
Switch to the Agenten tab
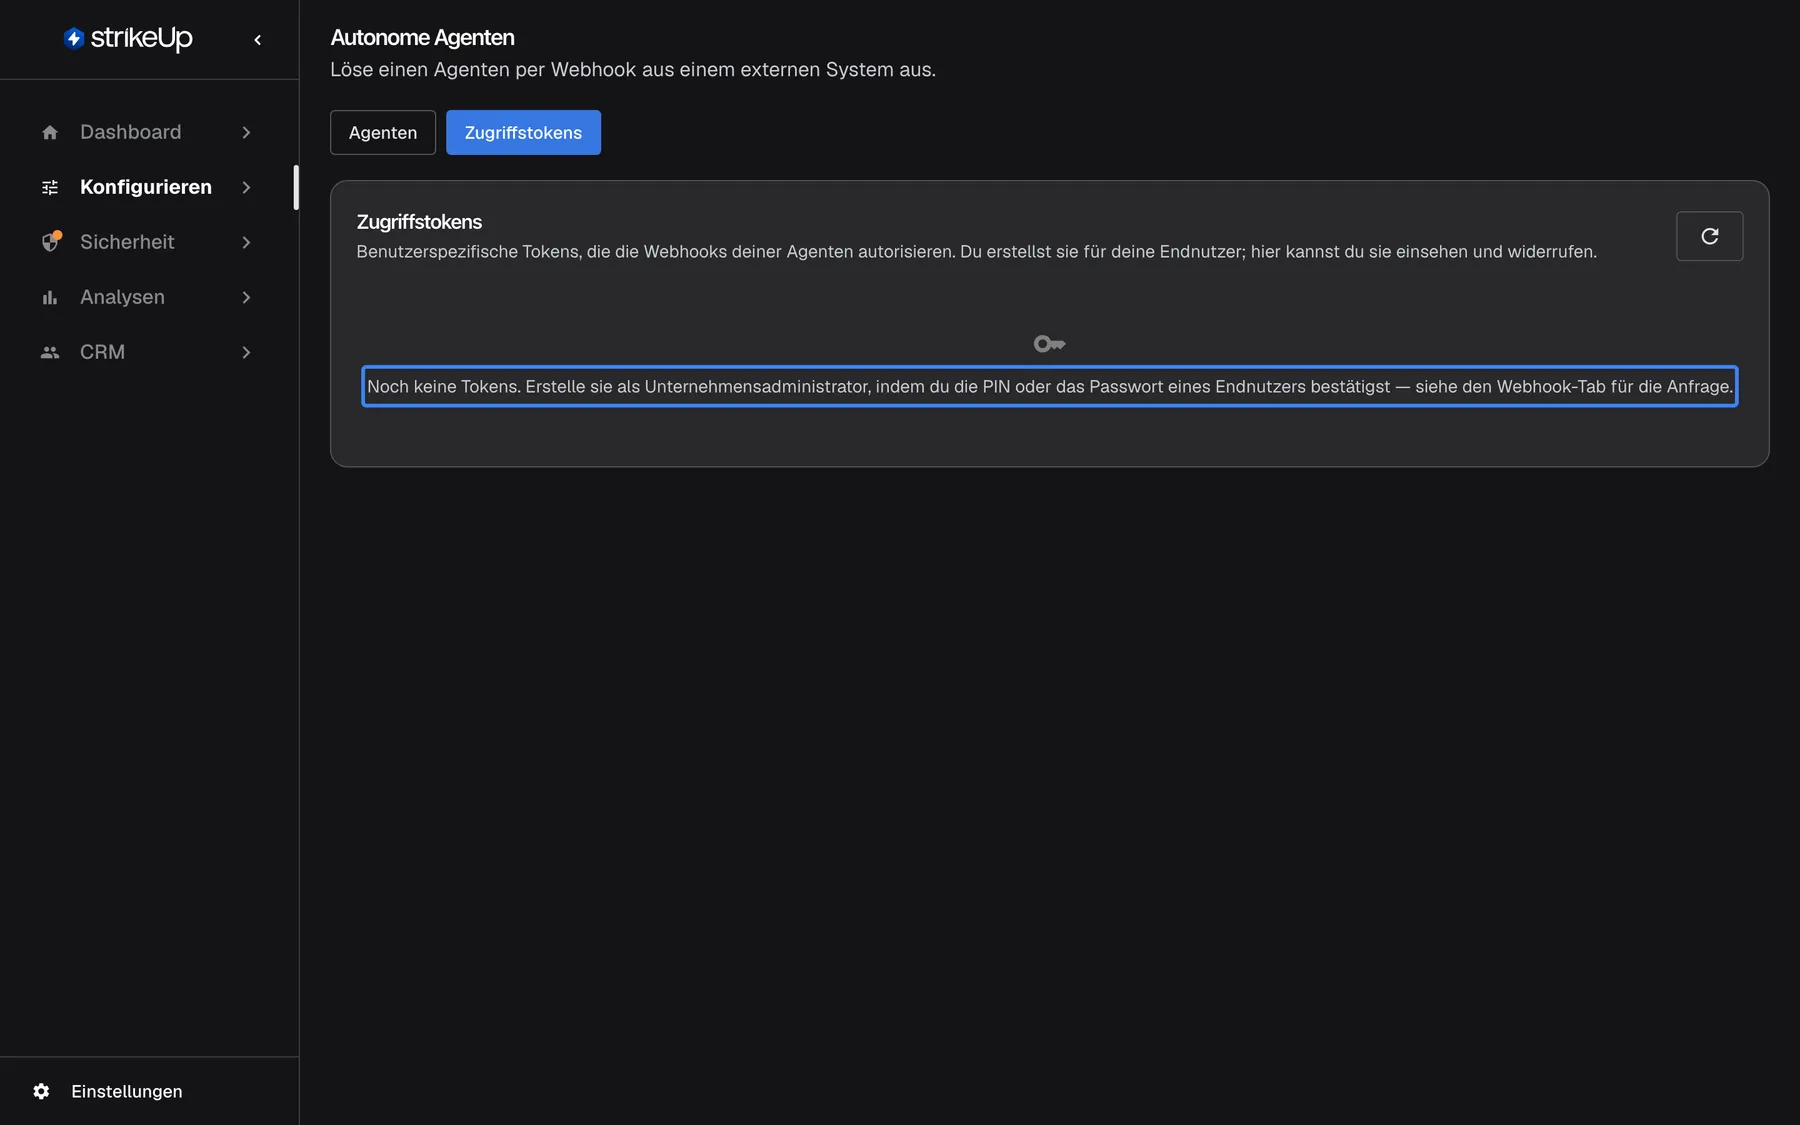[383, 132]
